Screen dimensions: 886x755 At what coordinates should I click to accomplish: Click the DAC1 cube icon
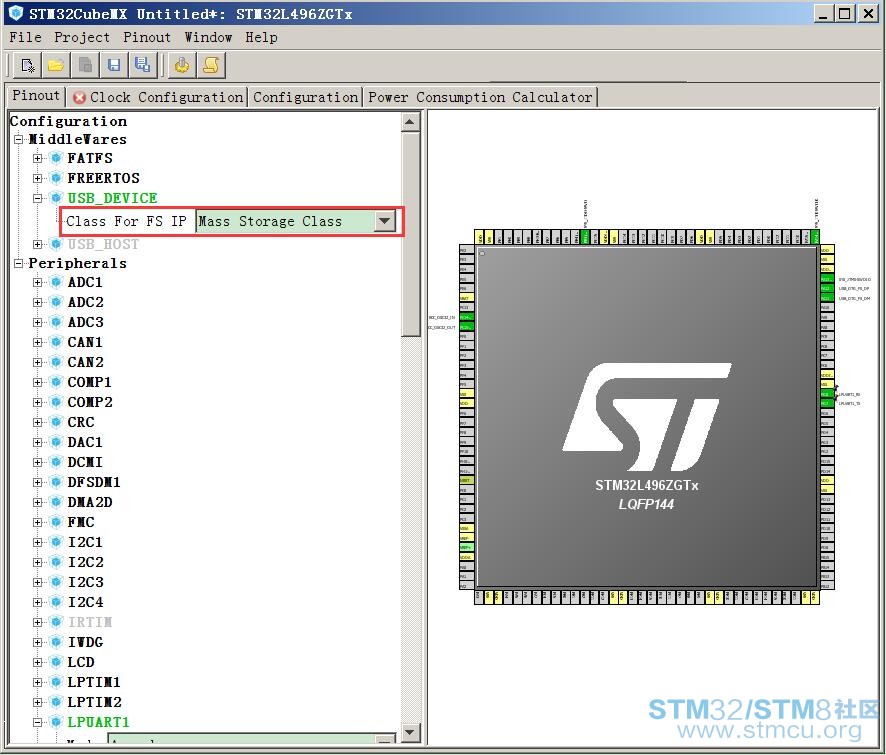click(56, 442)
